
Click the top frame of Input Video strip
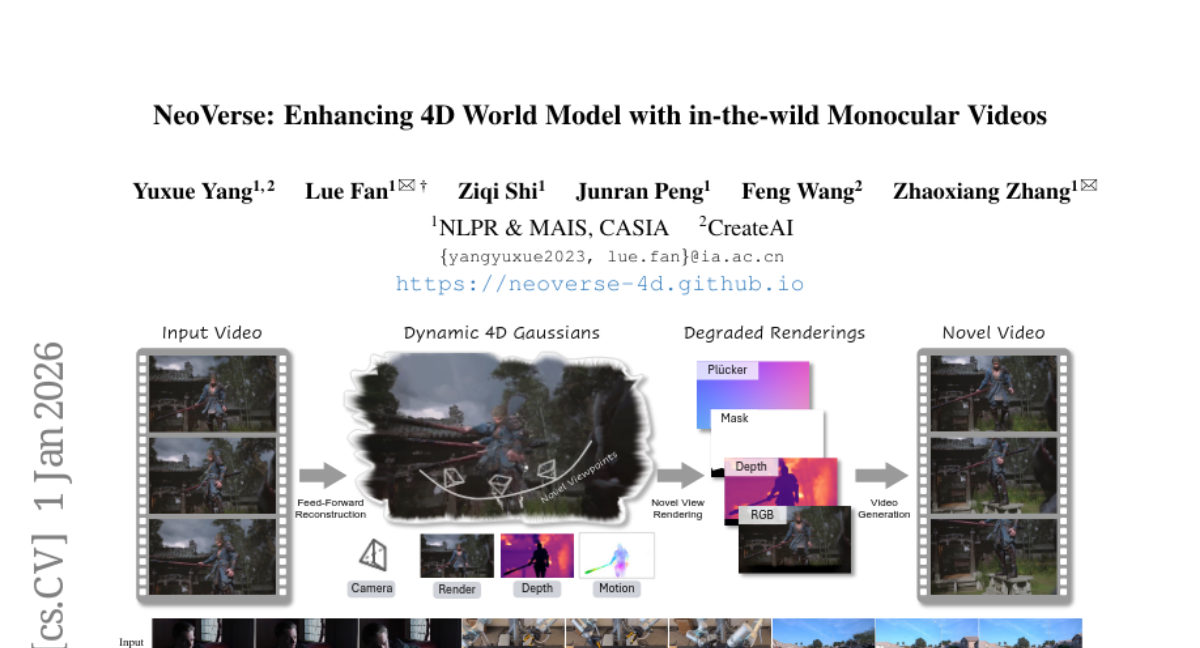[x=213, y=393]
